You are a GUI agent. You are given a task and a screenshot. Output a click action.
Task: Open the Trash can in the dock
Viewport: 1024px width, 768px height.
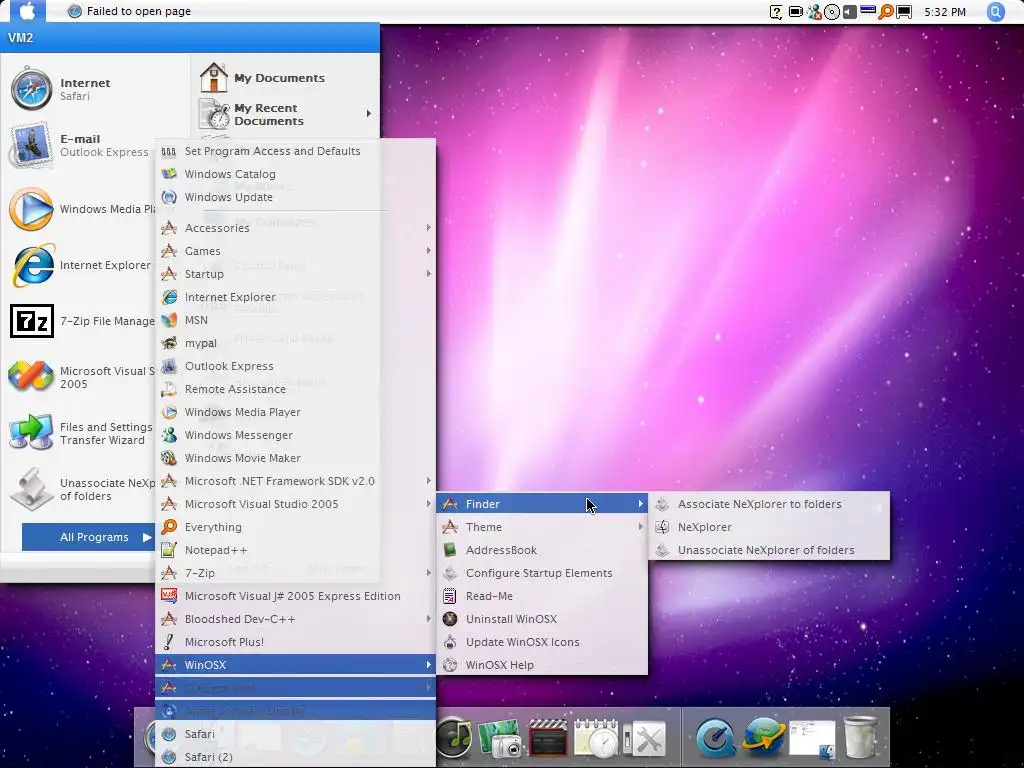pyautogui.click(x=860, y=738)
